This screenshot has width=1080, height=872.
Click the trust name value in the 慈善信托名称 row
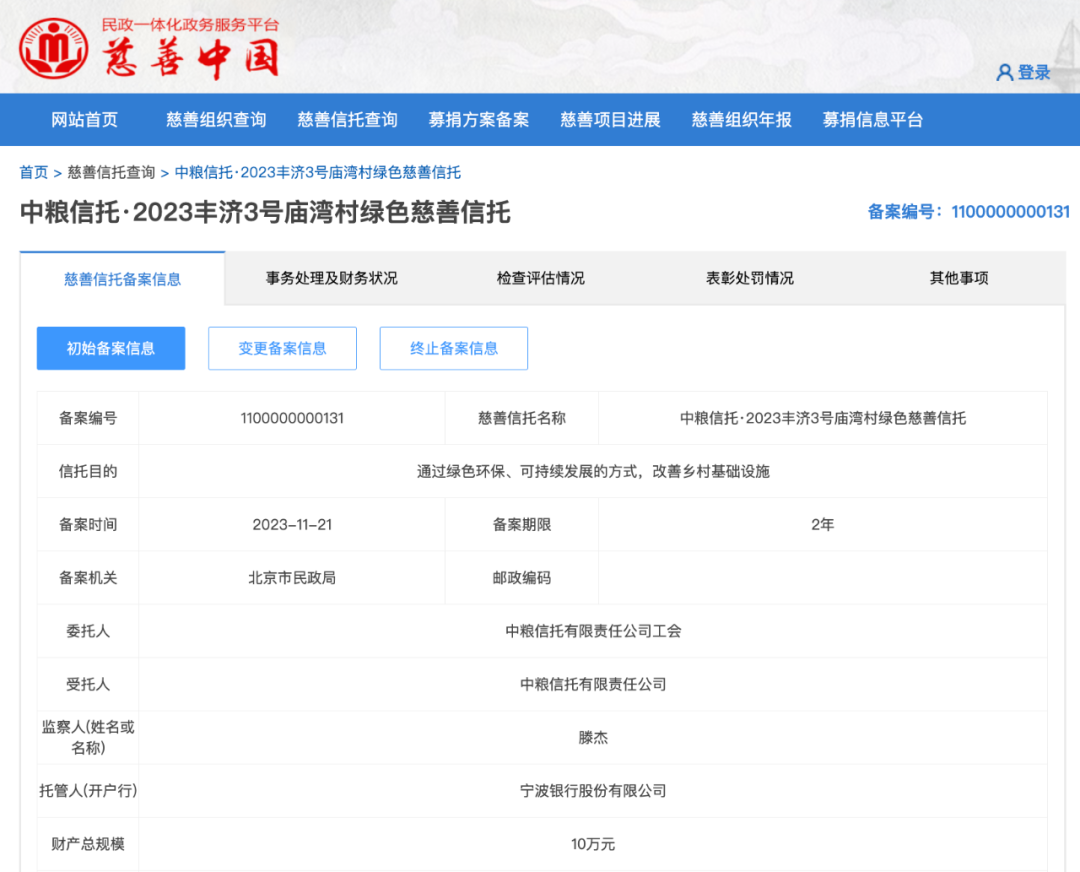pos(823,418)
